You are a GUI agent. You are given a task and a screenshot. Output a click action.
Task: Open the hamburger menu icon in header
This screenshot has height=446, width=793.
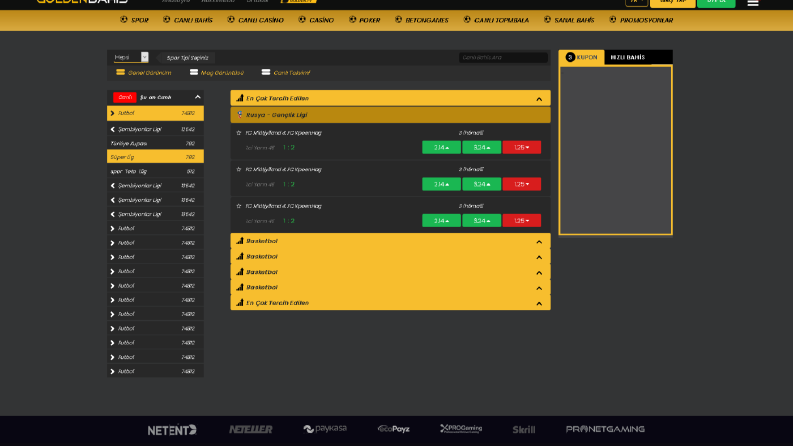click(753, 3)
